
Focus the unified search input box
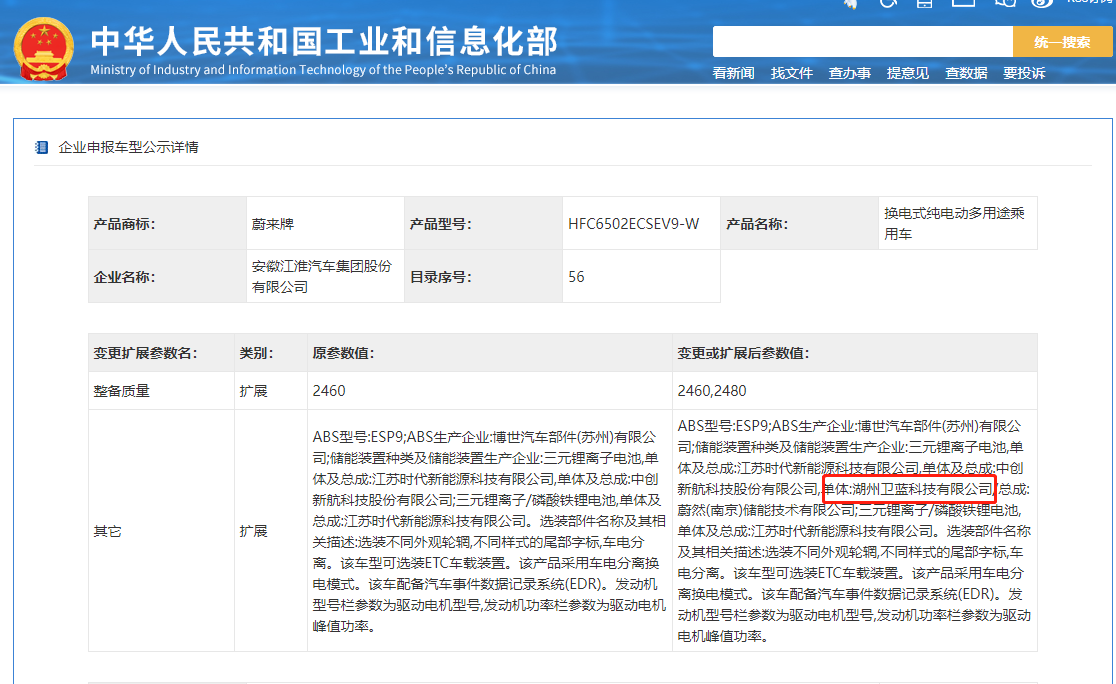pos(862,42)
